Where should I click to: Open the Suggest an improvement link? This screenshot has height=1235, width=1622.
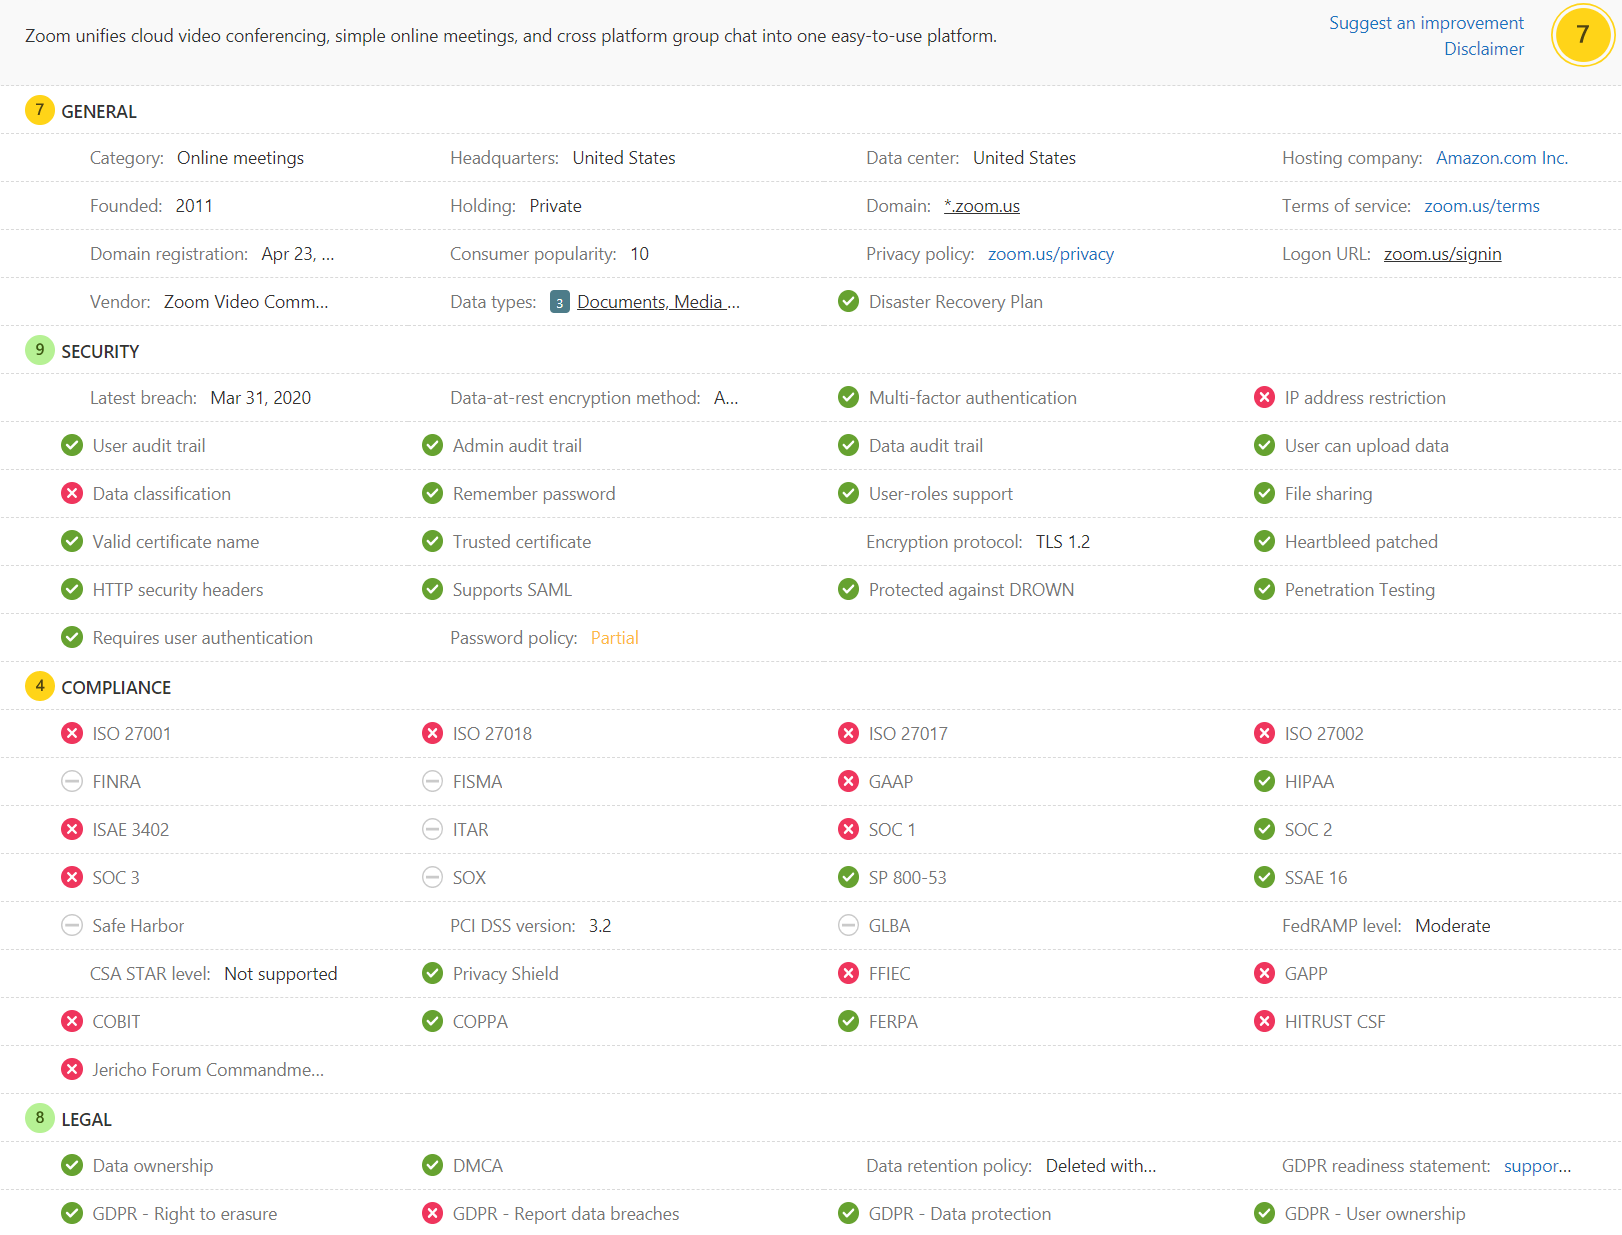coord(1426,23)
